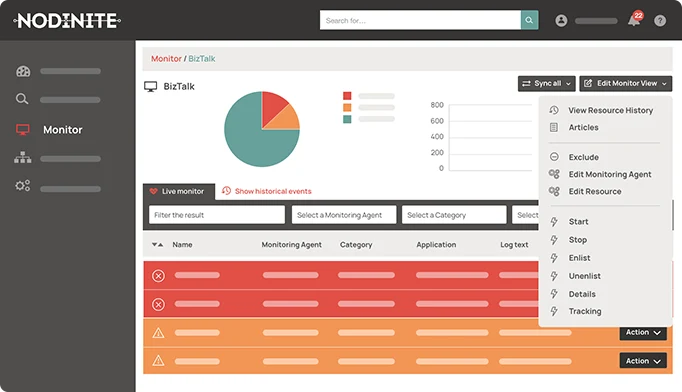Choose Edit Monitoring Agent menu entry
Viewport: 682px width, 392px height.
click(610, 174)
